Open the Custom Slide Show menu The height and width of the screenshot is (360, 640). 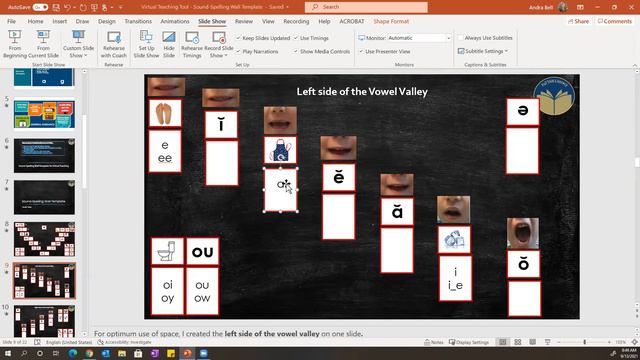pos(78,44)
